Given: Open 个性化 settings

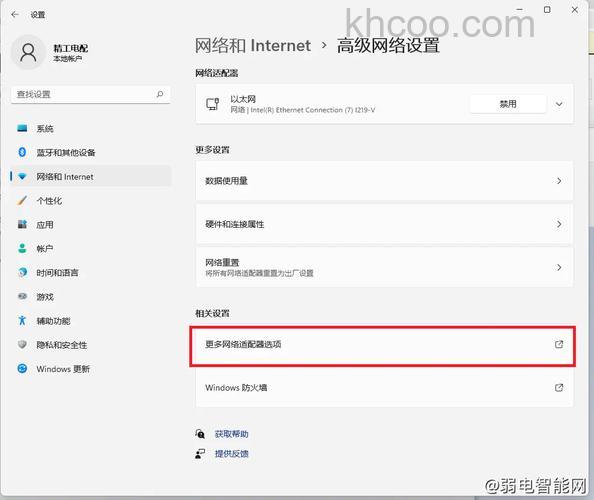Looking at the screenshot, I should pos(91,200).
